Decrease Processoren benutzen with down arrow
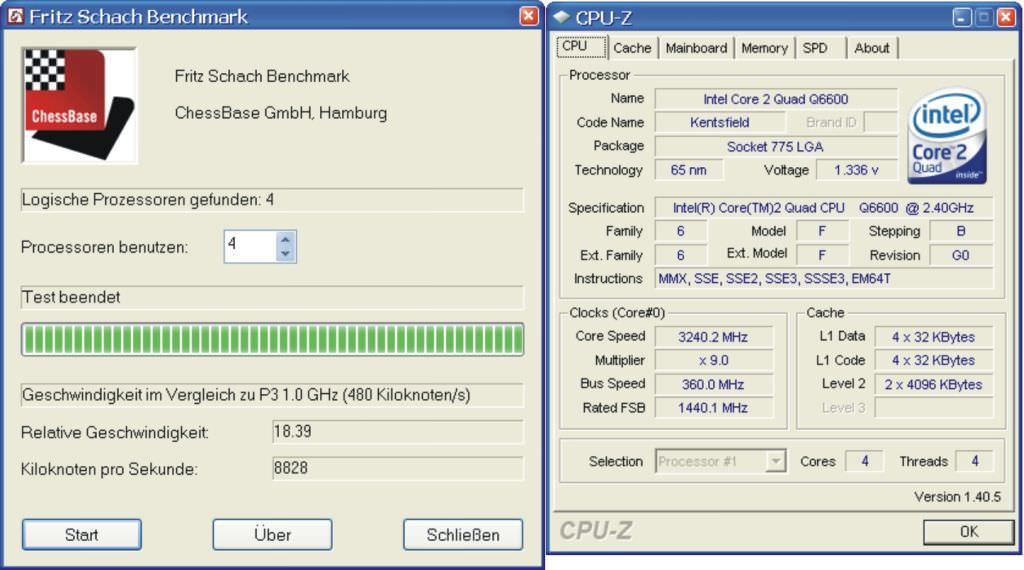Image resolution: width=1024 pixels, height=570 pixels. pos(285,254)
